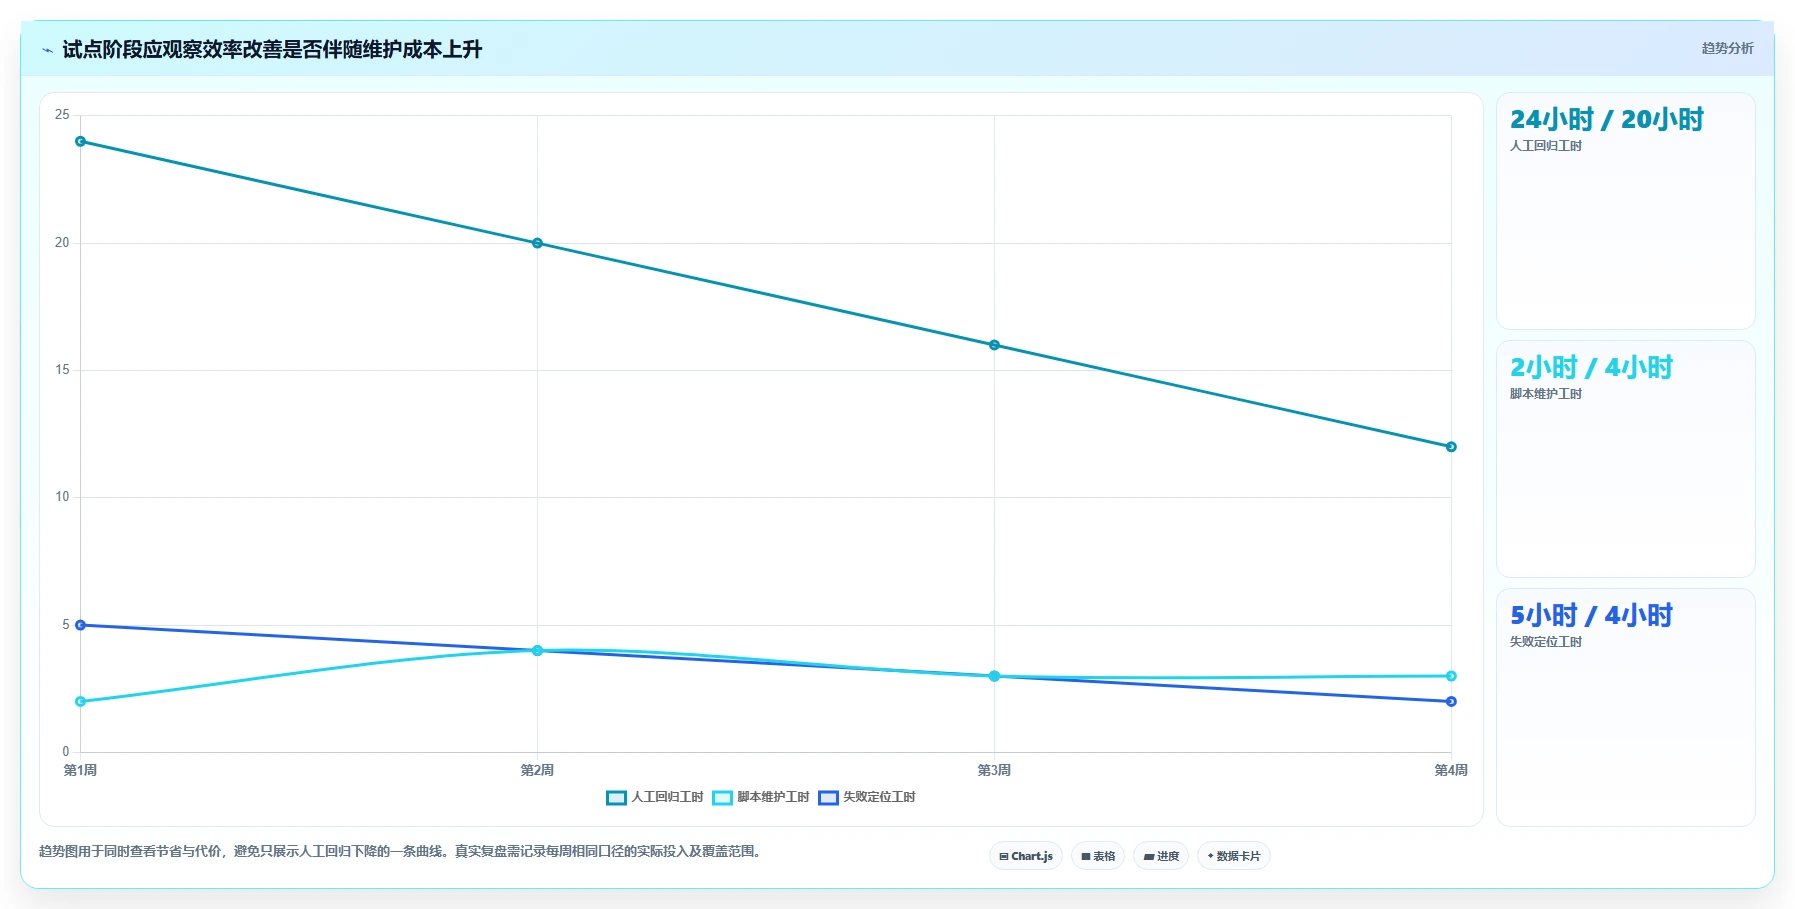
Task: Click the 第3周 x-axis label
Action: click(994, 770)
